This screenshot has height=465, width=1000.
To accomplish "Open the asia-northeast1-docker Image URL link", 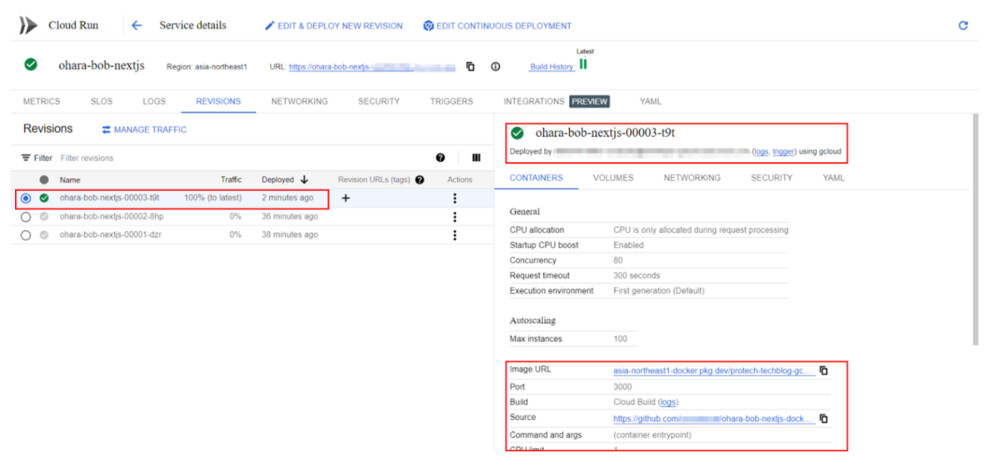I will point(714,370).
